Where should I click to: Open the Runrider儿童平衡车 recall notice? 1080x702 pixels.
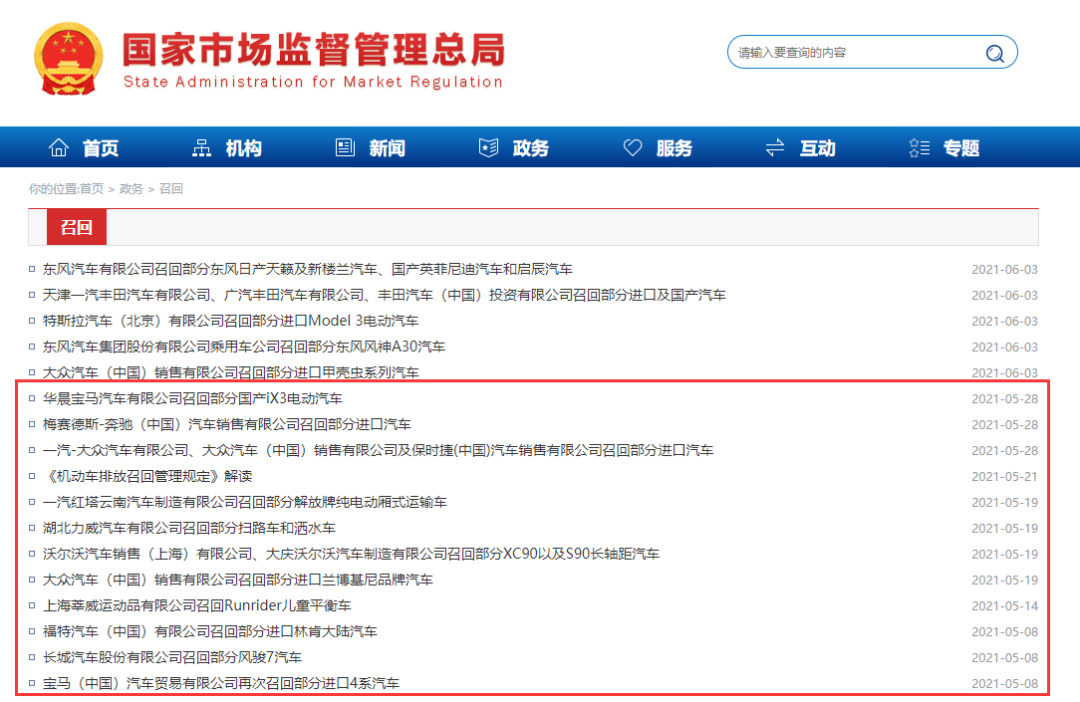pyautogui.click(x=196, y=606)
